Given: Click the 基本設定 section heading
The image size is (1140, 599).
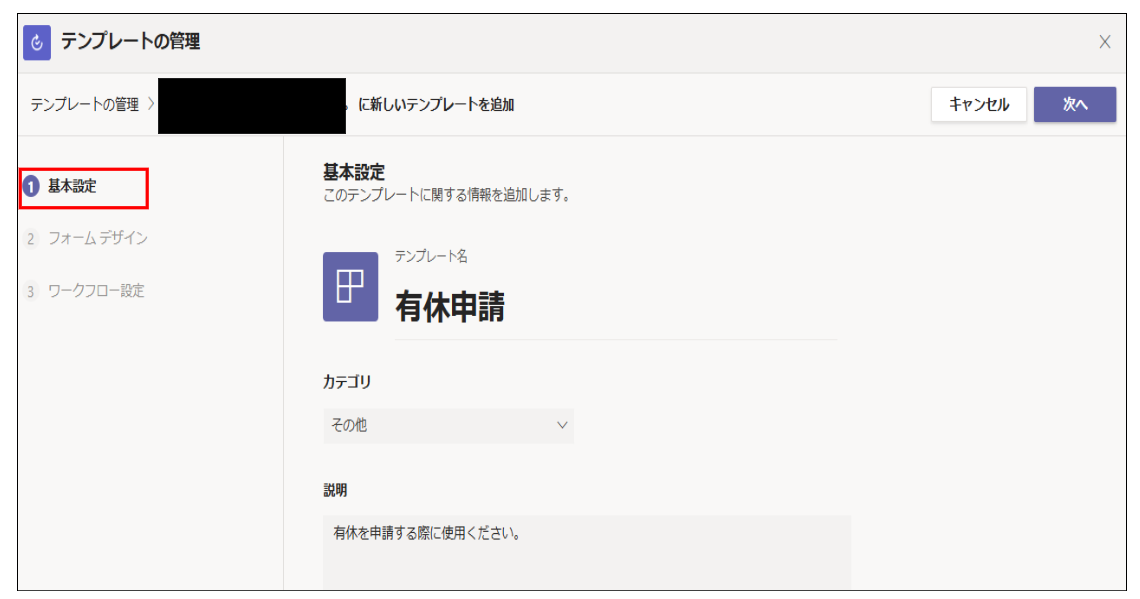Looking at the screenshot, I should [354, 172].
